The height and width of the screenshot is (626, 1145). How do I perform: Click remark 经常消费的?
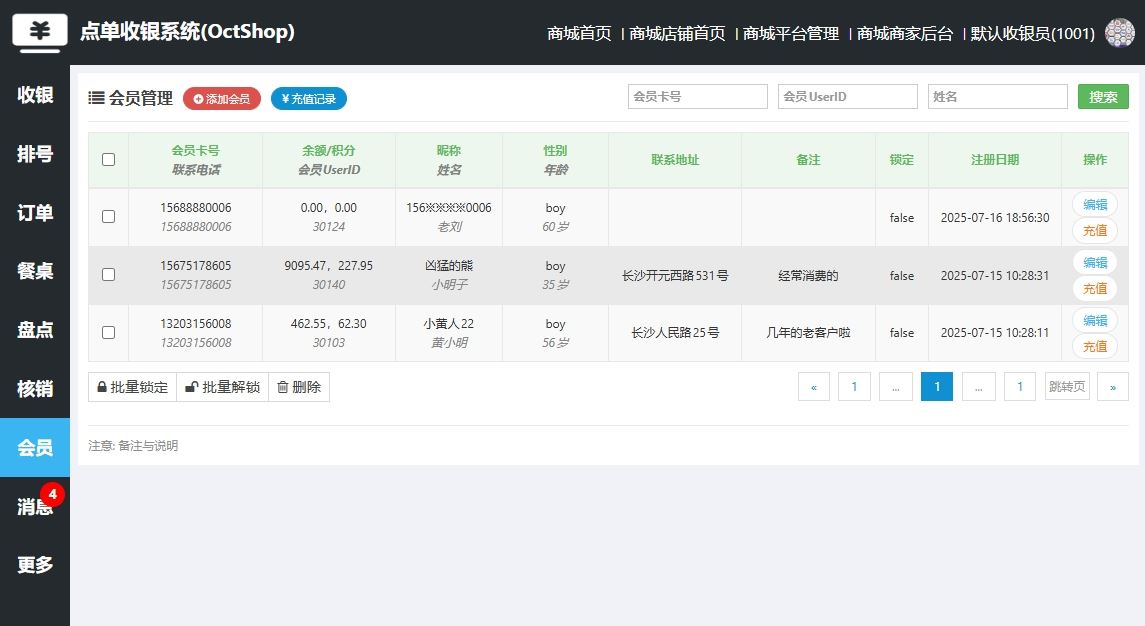click(x=808, y=275)
